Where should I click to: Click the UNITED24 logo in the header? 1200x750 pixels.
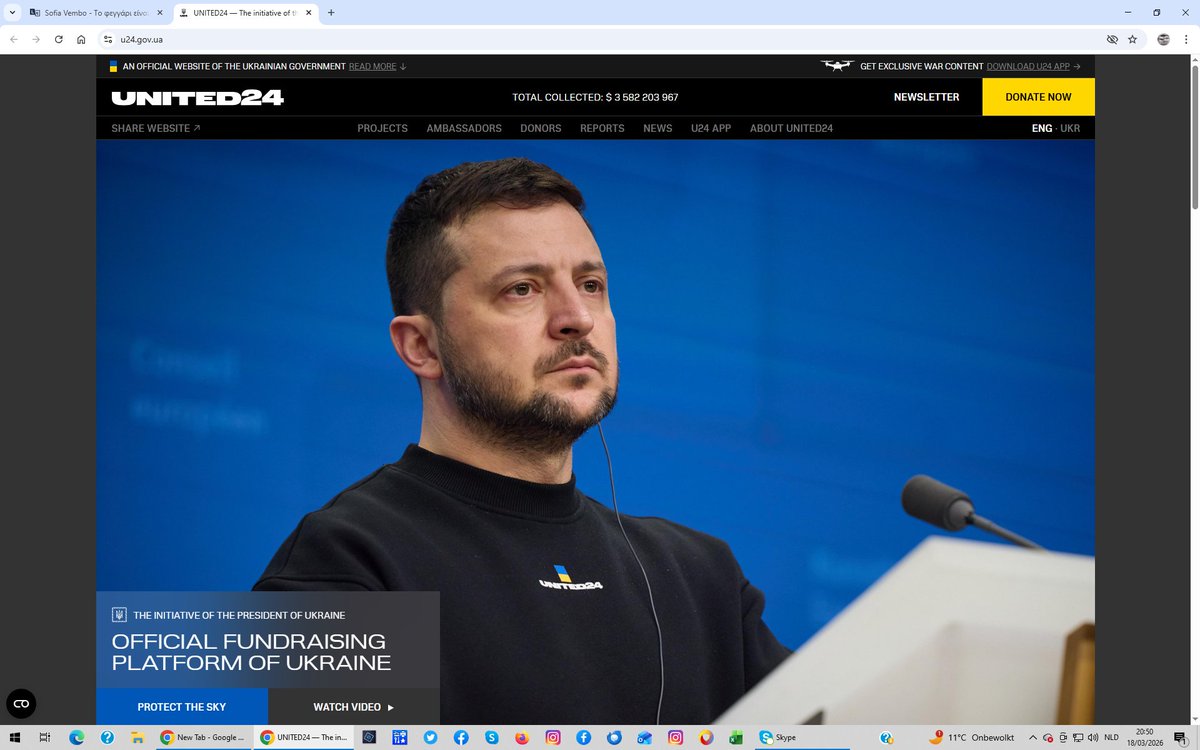[x=197, y=97]
